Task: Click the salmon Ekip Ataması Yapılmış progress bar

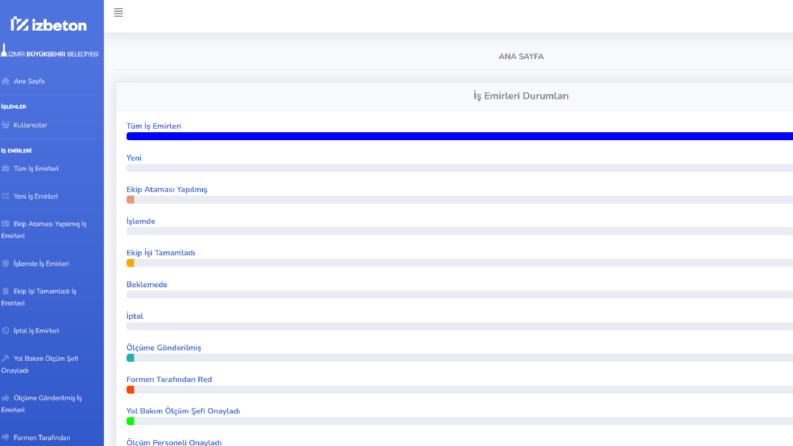Action: (130, 200)
